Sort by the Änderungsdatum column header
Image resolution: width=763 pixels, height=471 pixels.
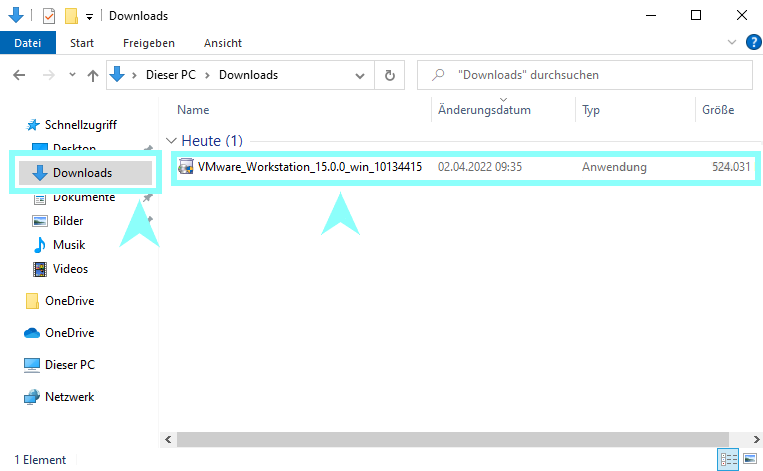(x=484, y=110)
